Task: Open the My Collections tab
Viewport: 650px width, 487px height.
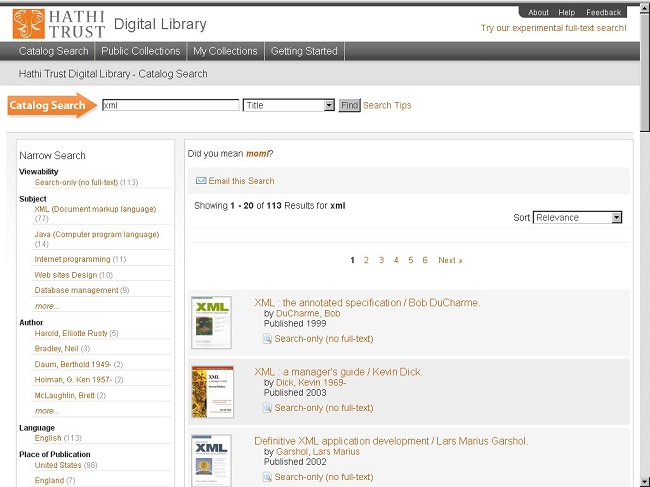Action: [x=225, y=51]
